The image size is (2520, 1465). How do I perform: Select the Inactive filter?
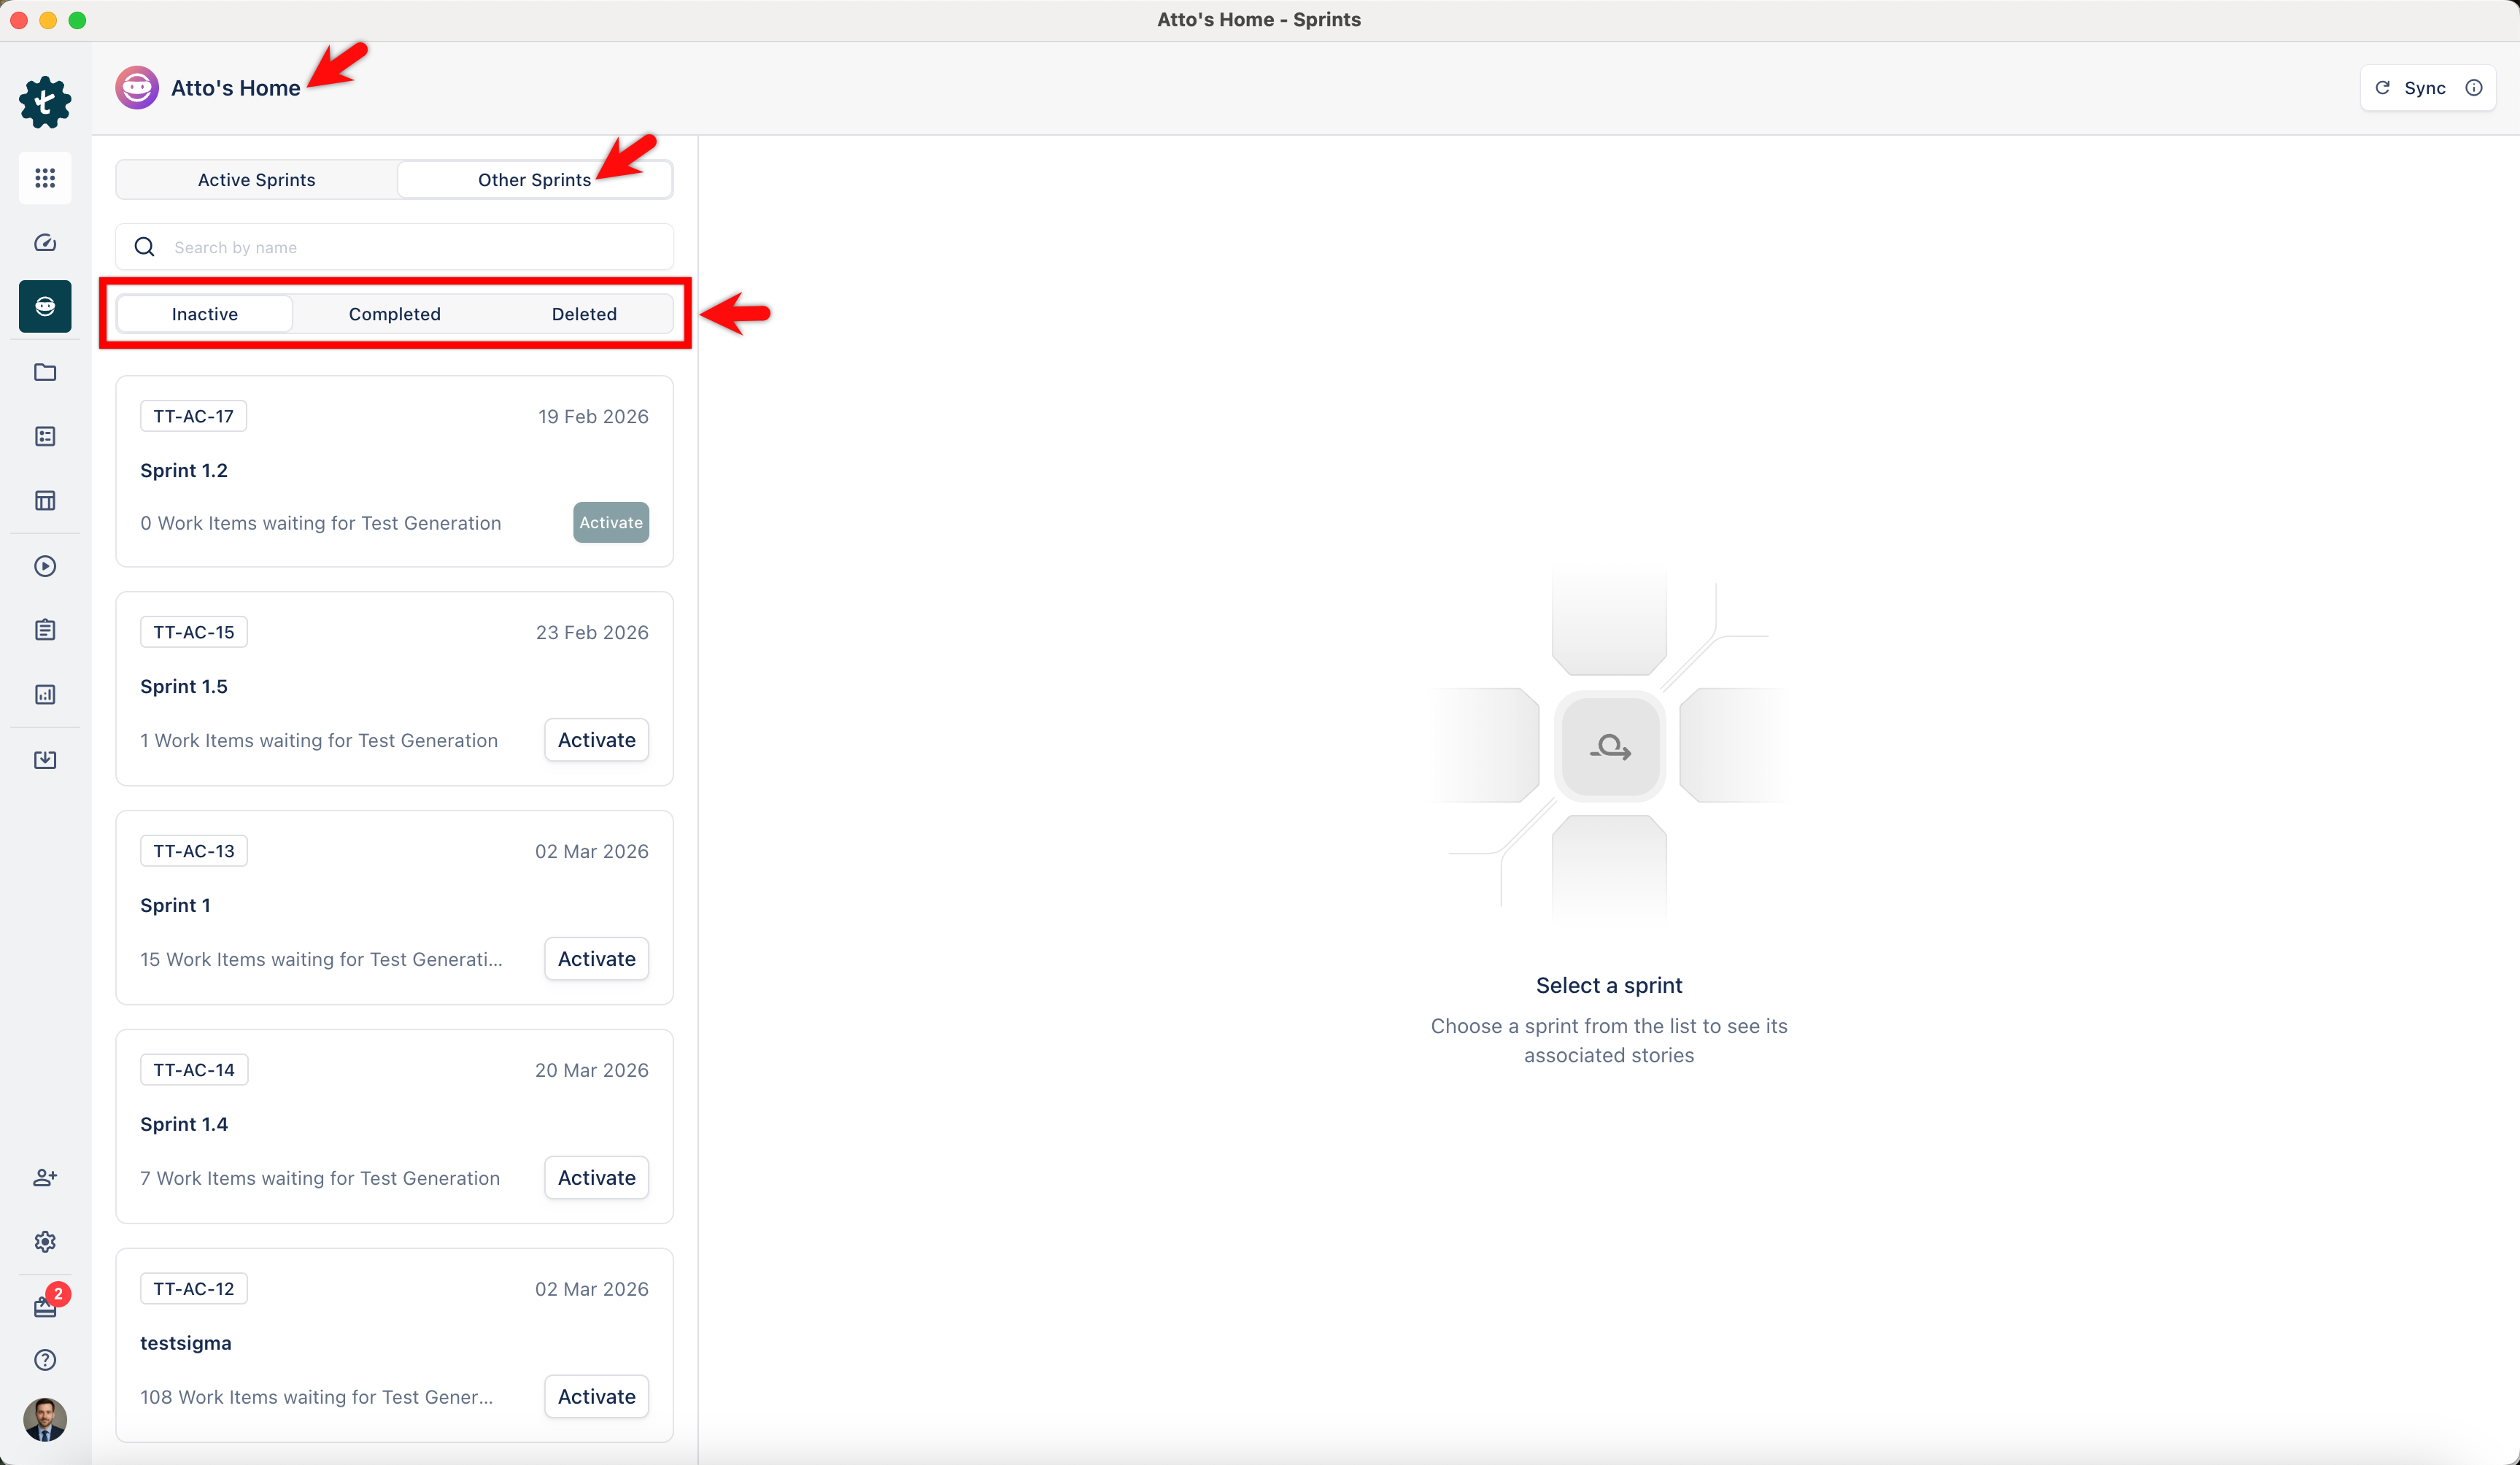204,314
